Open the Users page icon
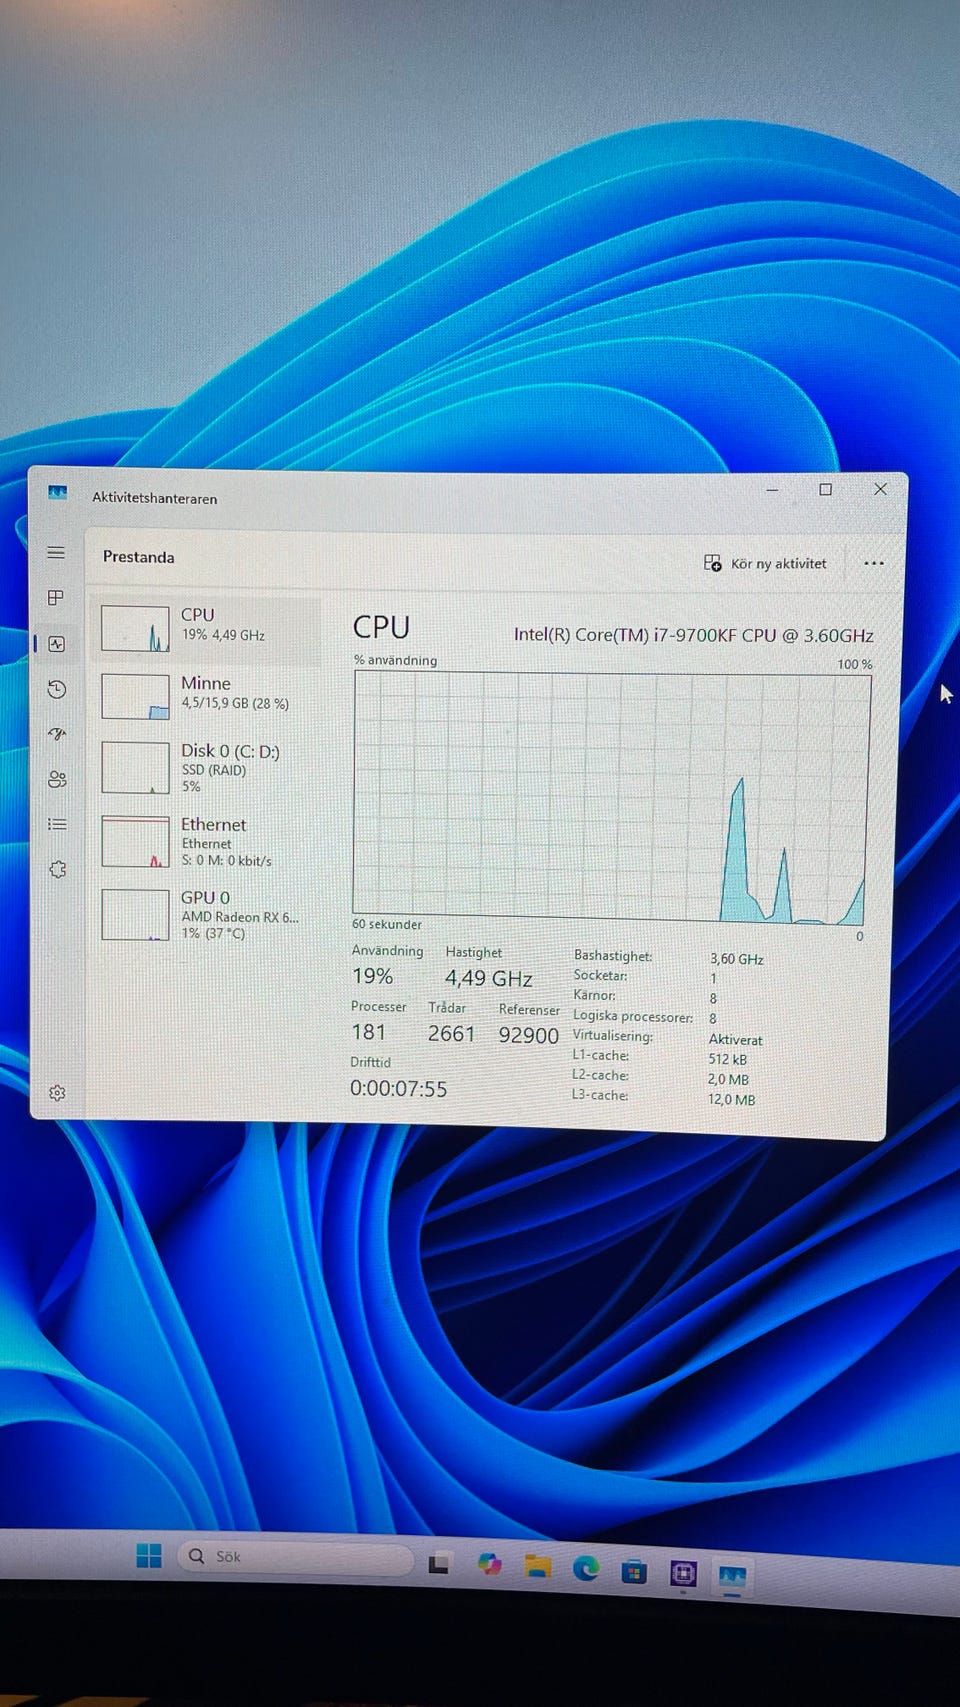 tap(57, 779)
